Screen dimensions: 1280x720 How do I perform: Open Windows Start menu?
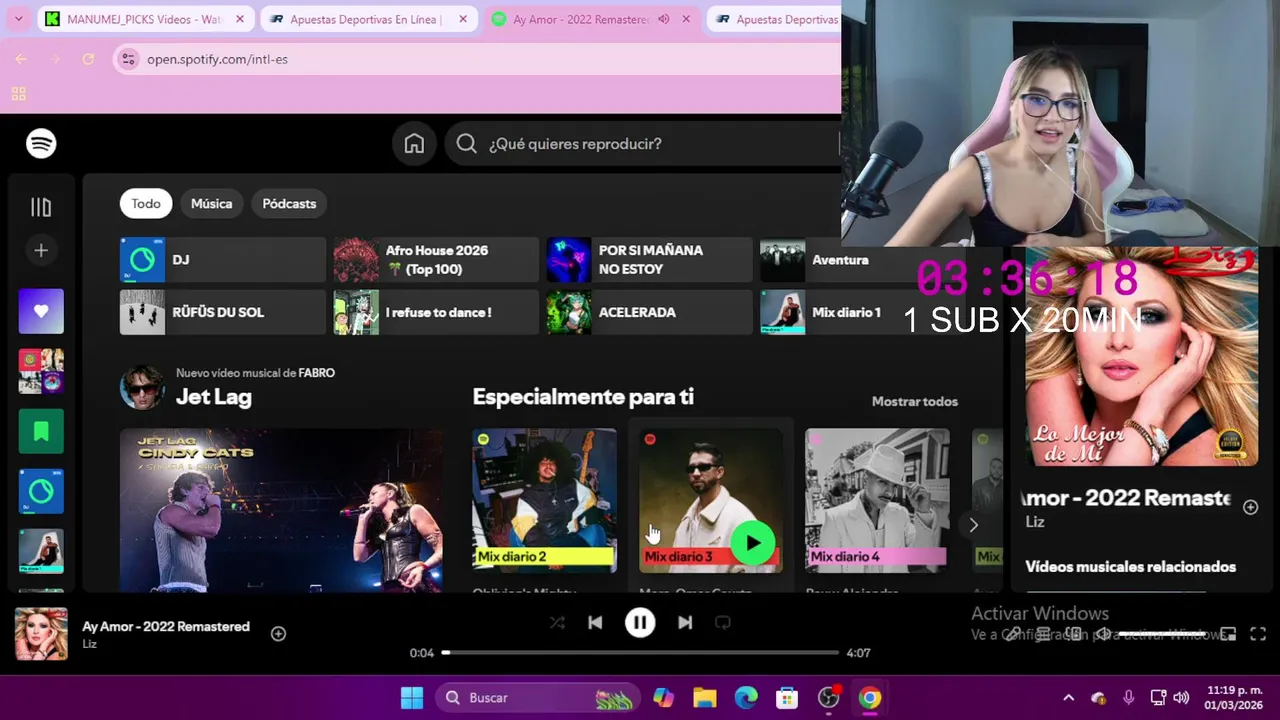point(412,698)
